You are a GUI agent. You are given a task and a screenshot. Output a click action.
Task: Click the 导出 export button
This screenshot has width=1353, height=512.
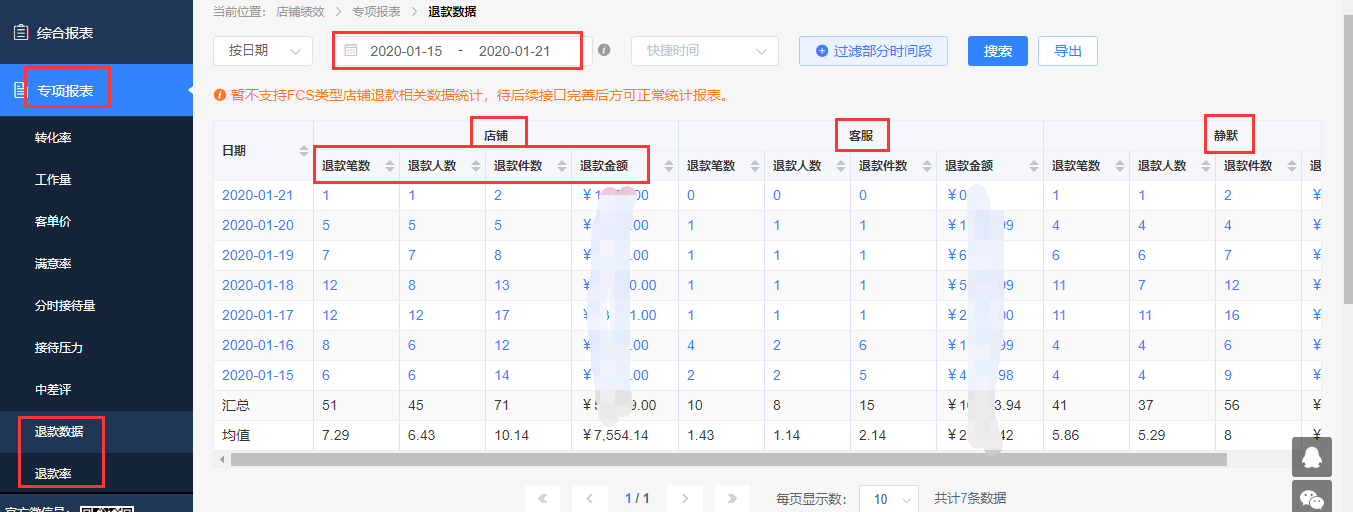[x=1068, y=51]
